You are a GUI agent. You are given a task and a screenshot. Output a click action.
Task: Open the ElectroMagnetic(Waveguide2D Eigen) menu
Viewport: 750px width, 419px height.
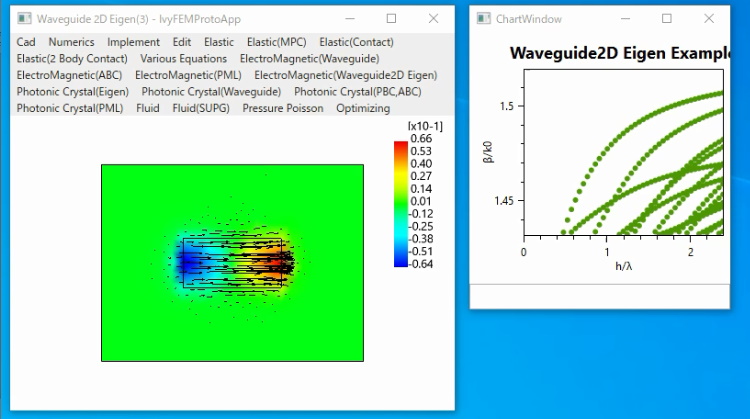[346, 75]
